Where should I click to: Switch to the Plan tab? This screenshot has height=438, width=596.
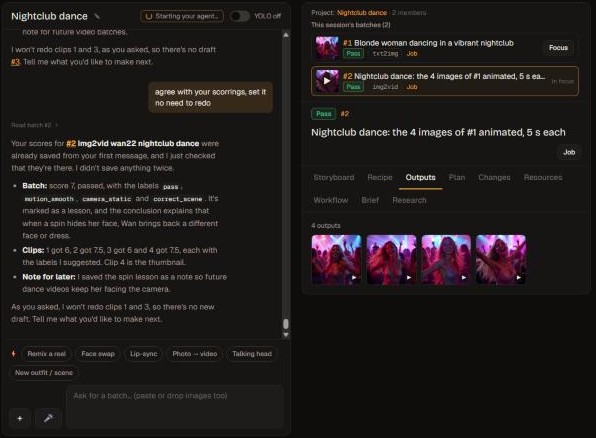click(x=457, y=178)
